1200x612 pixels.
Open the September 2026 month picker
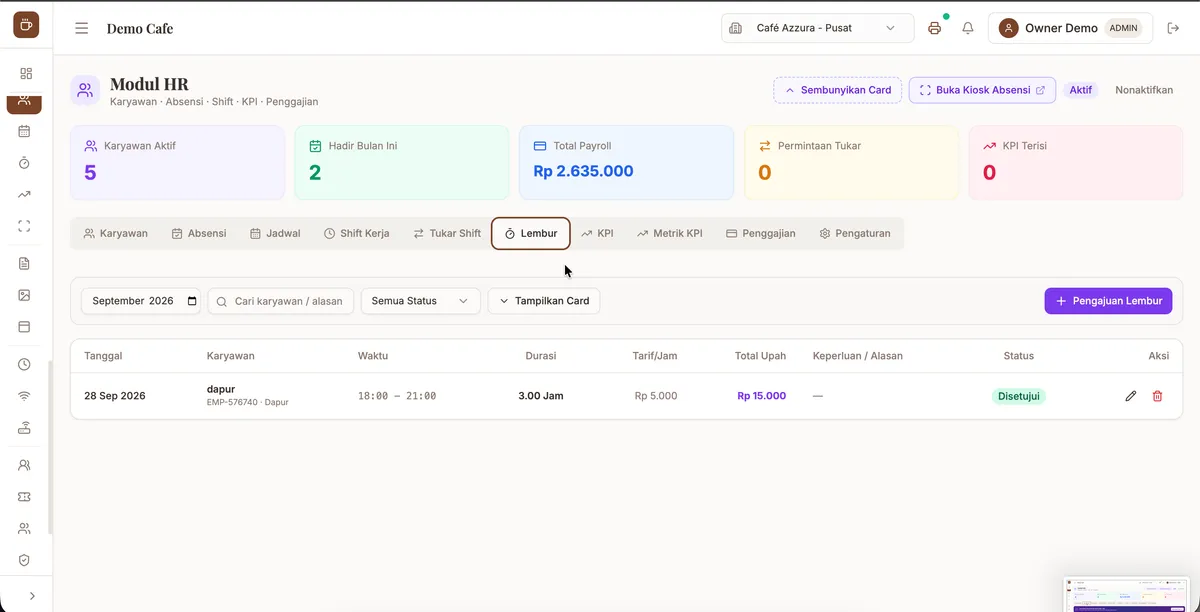pyautogui.click(x=141, y=301)
